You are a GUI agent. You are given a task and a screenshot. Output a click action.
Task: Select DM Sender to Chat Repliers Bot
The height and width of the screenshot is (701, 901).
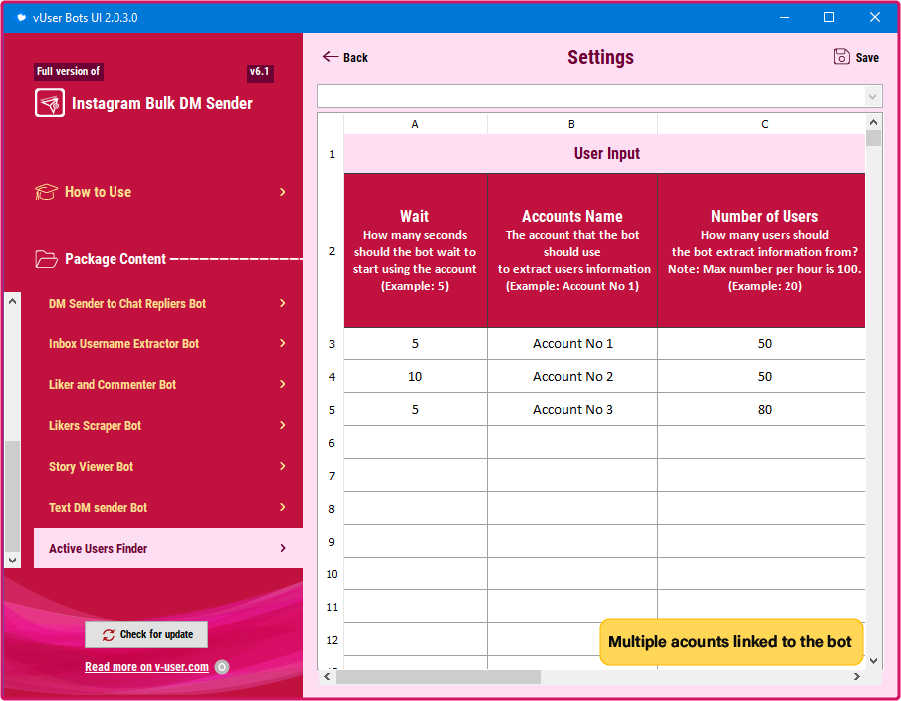pos(167,303)
